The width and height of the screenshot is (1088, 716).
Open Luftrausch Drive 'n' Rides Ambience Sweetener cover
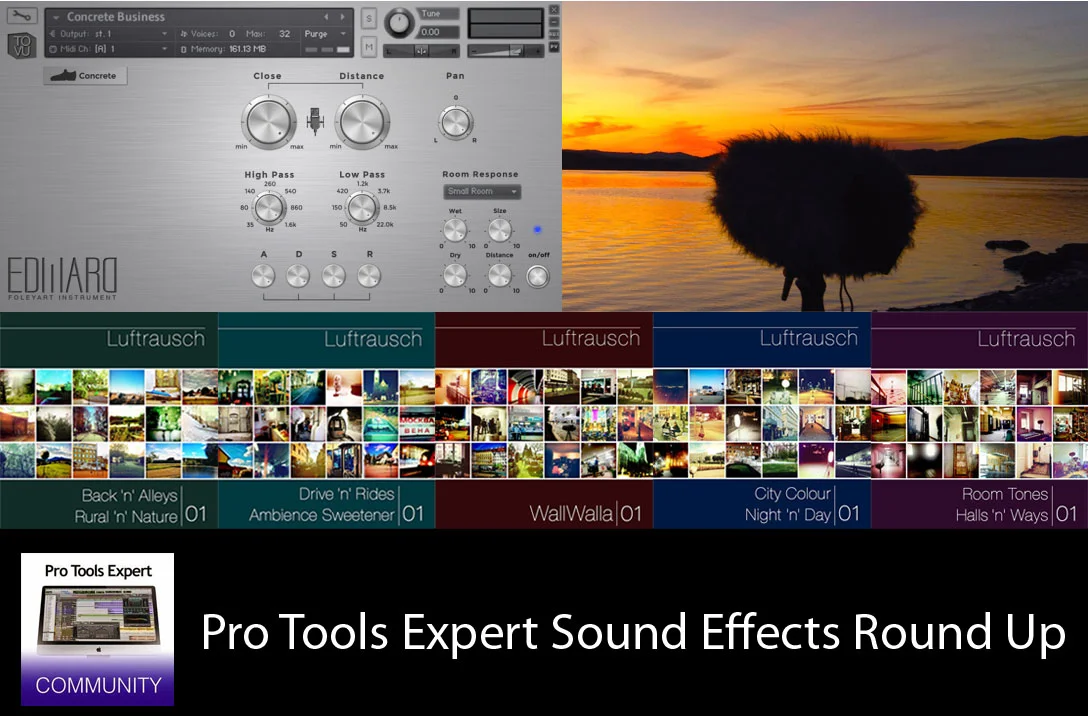[327, 420]
